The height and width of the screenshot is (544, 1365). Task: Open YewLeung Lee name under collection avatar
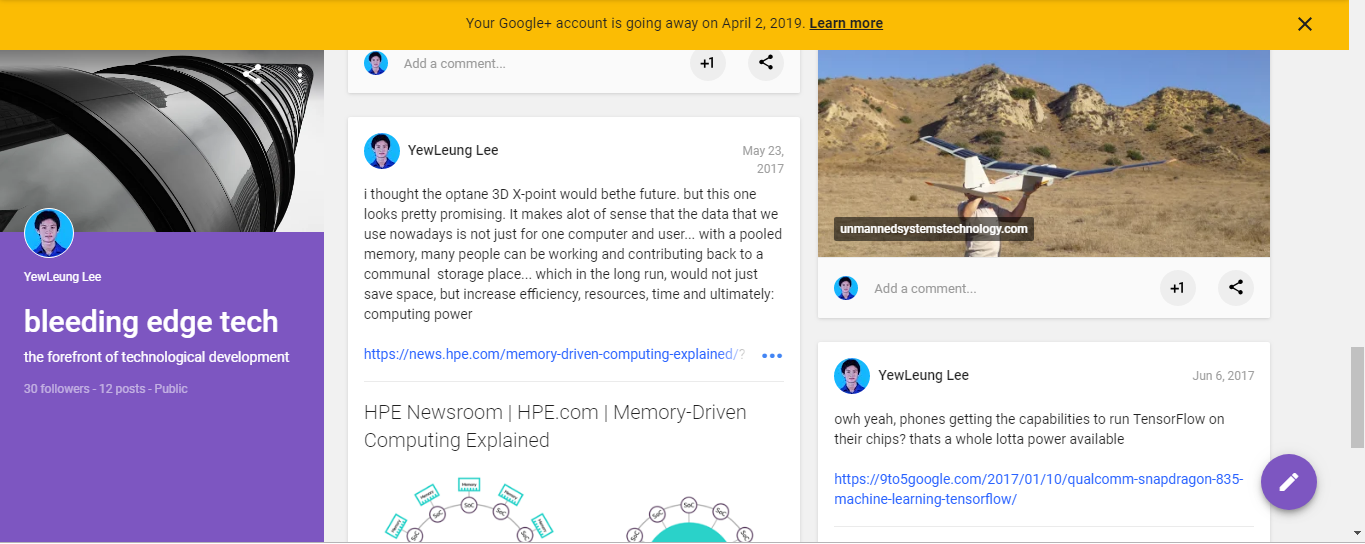click(62, 277)
